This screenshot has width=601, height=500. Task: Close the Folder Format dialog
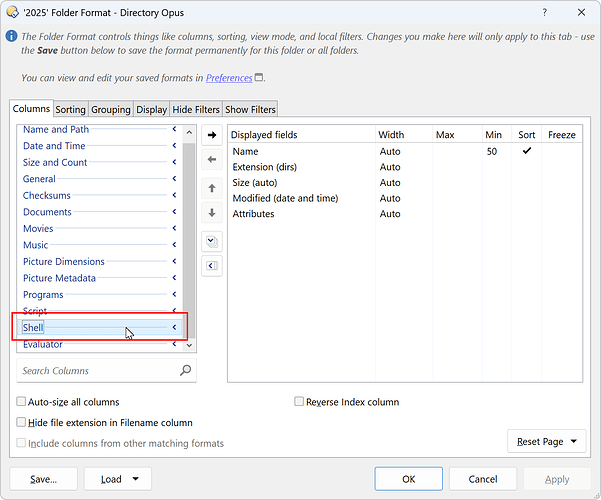581,12
